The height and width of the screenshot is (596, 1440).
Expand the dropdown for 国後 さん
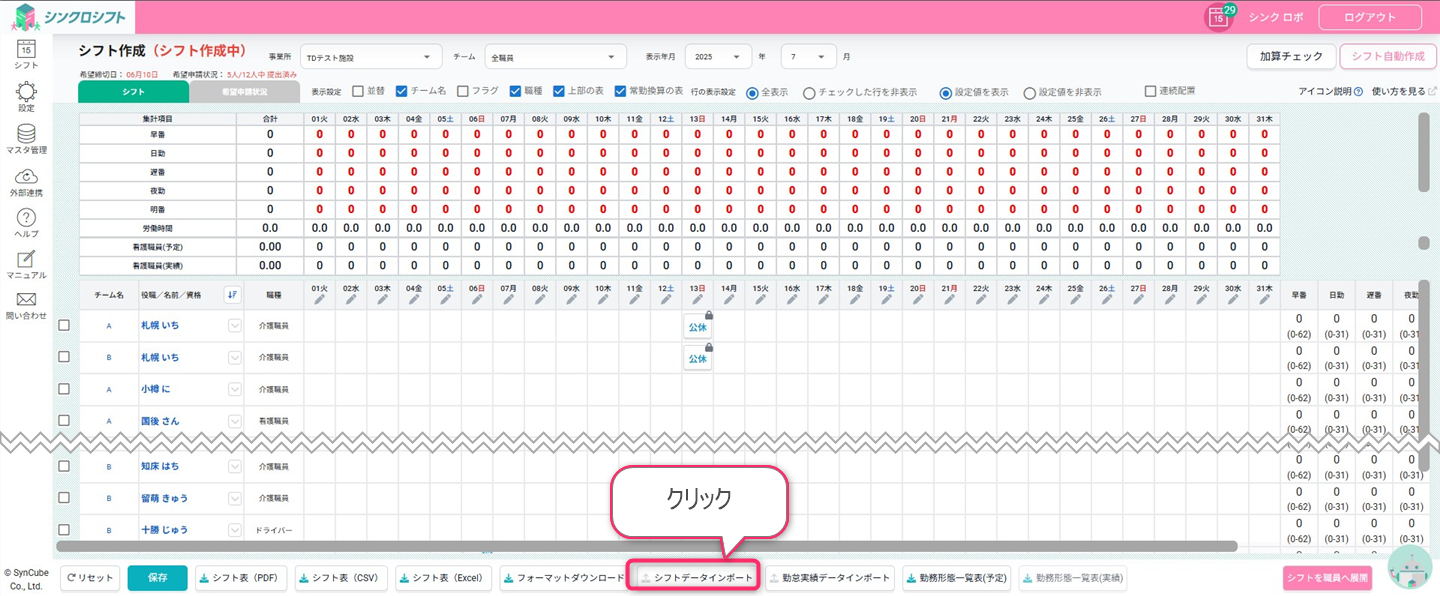click(235, 421)
